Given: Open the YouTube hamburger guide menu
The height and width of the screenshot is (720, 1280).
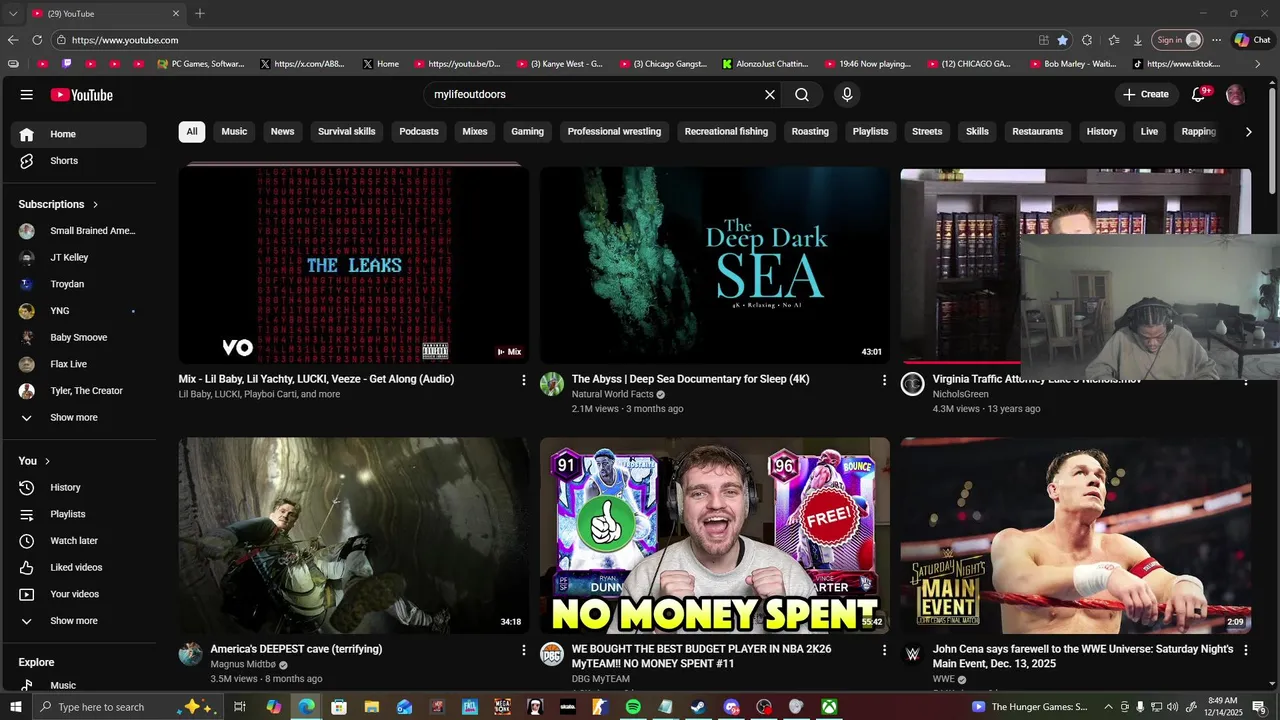Looking at the screenshot, I should click(x=27, y=95).
